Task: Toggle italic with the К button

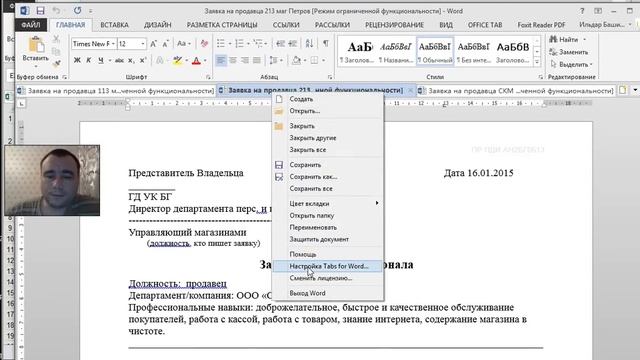Action: point(89,60)
